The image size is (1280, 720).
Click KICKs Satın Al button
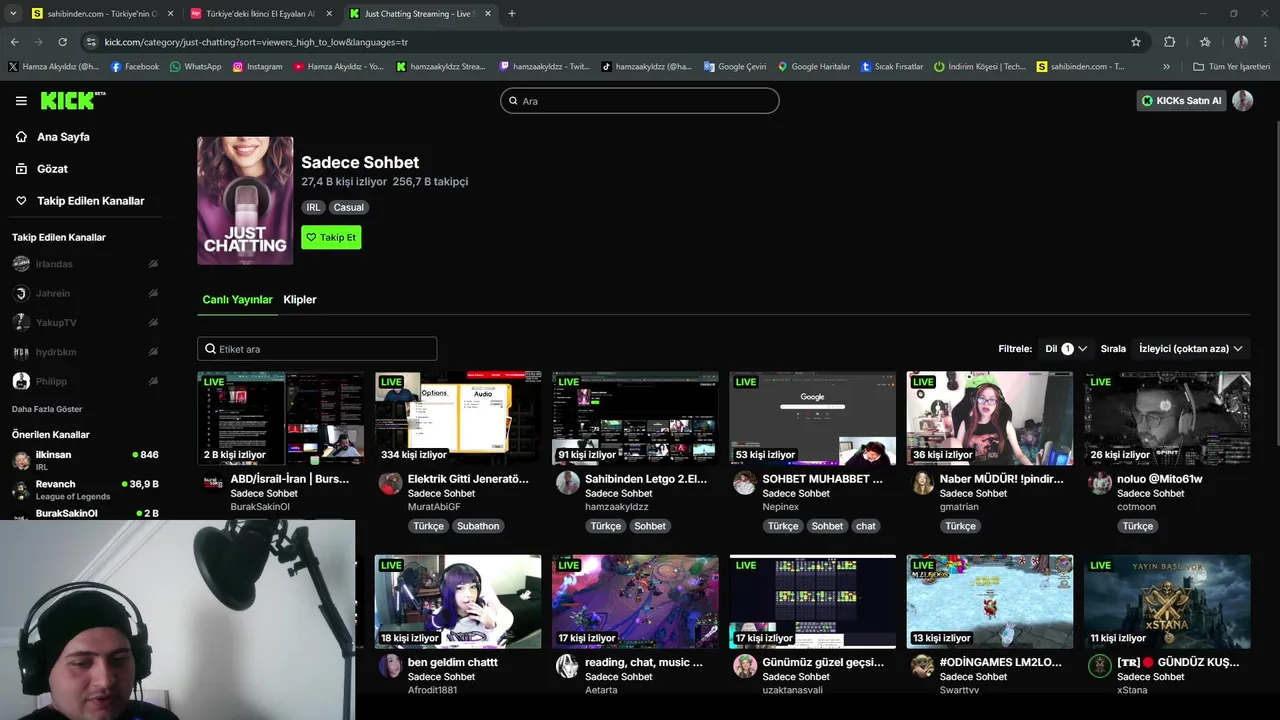click(x=1181, y=101)
